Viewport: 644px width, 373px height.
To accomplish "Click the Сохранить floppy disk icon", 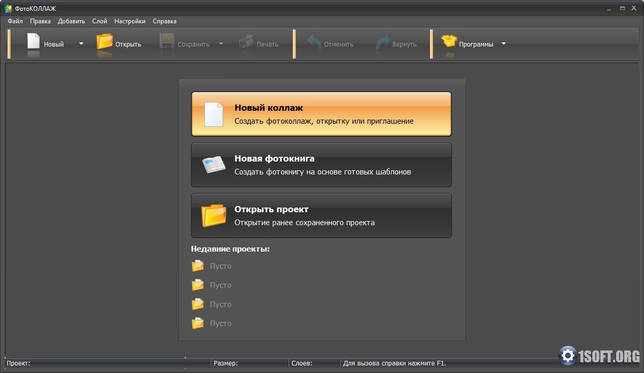I will (x=167, y=42).
